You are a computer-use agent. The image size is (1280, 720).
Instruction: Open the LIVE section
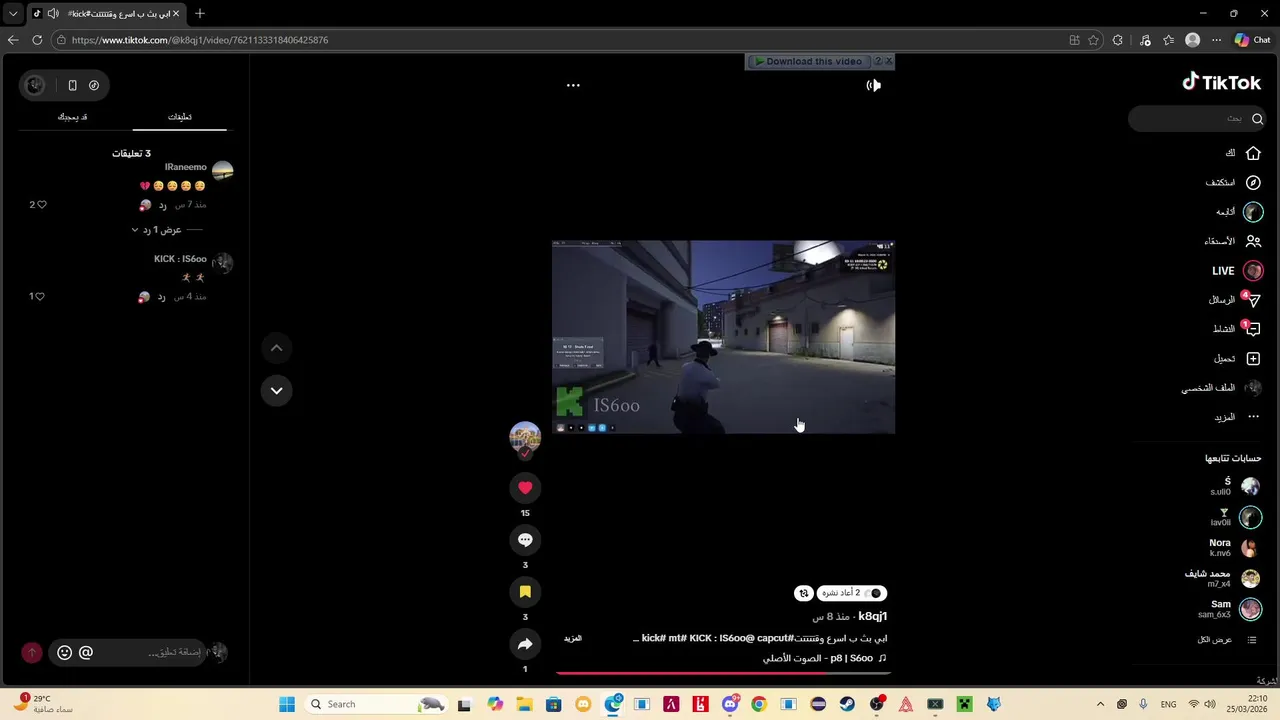coord(1238,271)
